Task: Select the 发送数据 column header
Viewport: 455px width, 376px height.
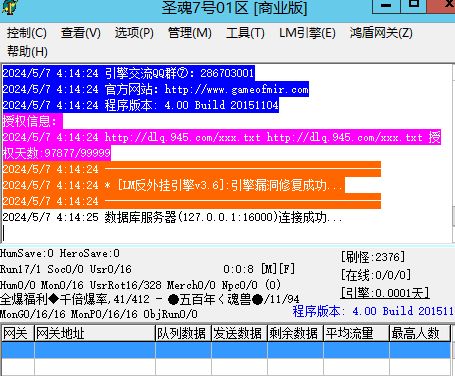Action: tap(239, 333)
